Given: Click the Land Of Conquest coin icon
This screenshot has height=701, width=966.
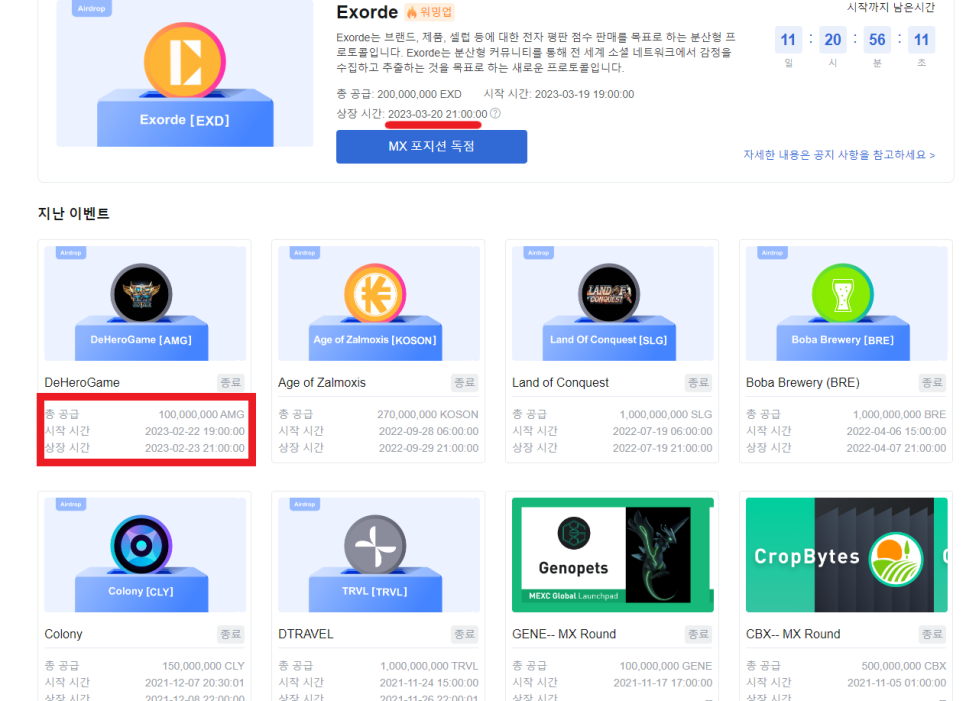Looking at the screenshot, I should click(609, 294).
